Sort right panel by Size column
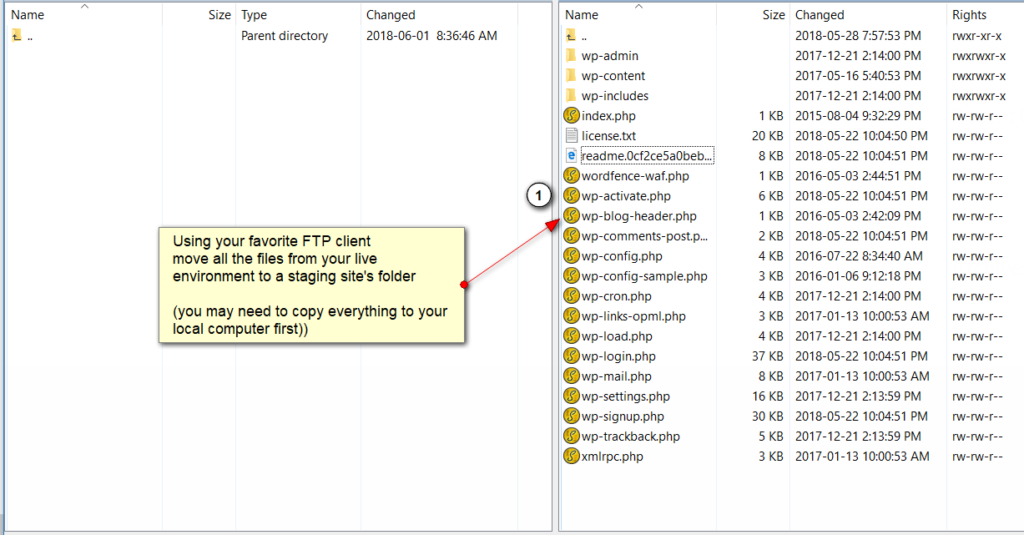This screenshot has height=535, width=1024. pos(773,15)
